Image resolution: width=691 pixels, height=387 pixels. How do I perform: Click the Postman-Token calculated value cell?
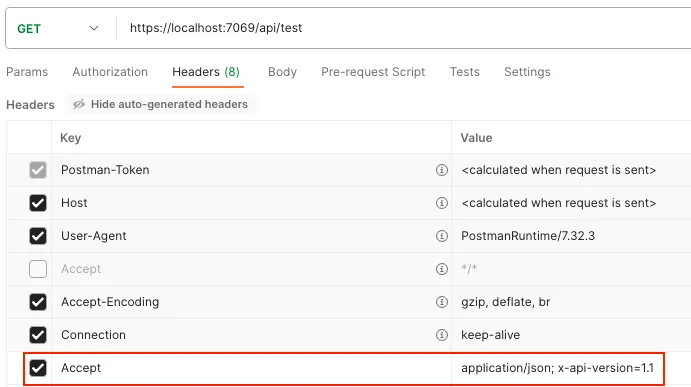(x=571, y=170)
